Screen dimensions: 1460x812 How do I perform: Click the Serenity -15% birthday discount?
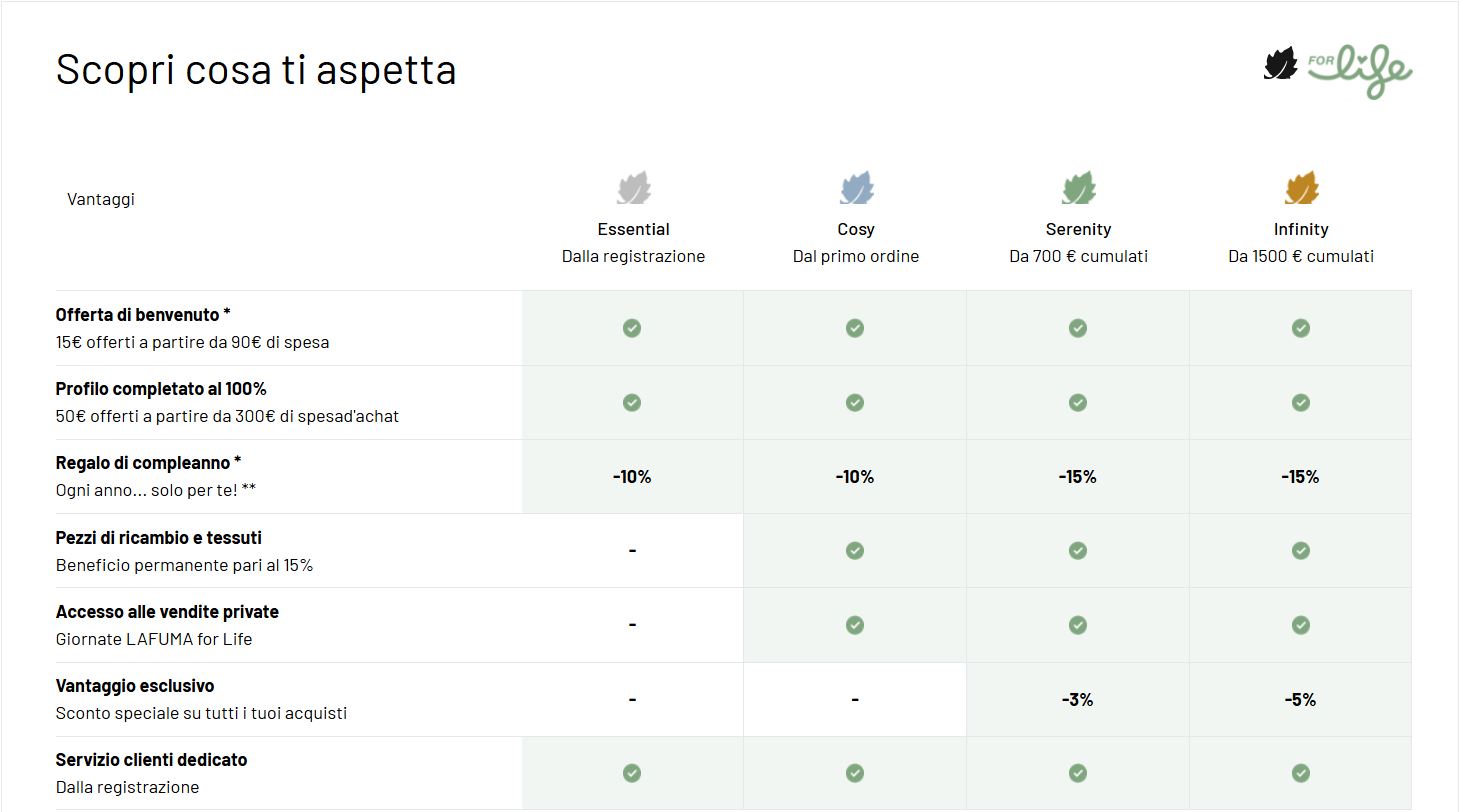1078,477
